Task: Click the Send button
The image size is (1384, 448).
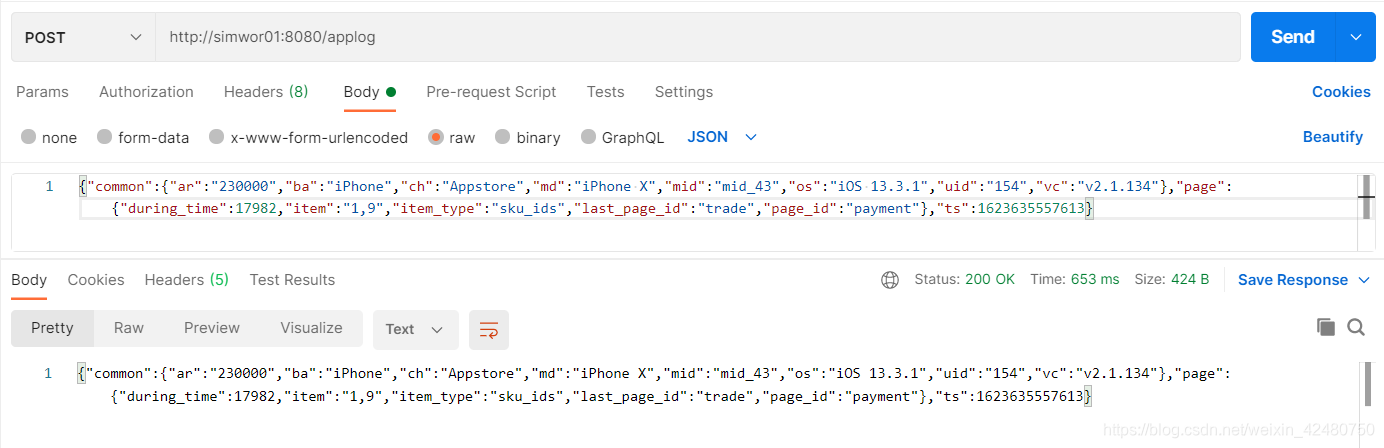Action: coord(1293,37)
